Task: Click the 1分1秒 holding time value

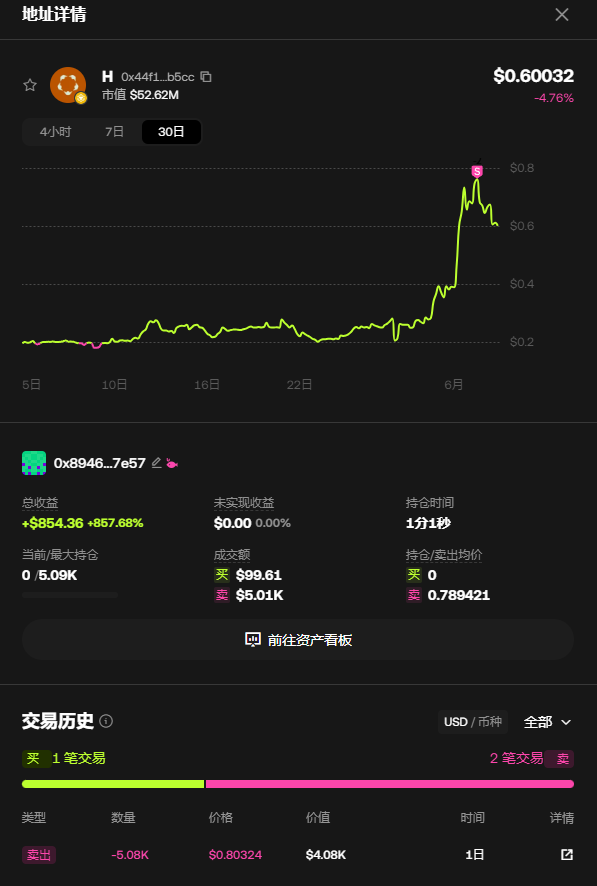Action: click(x=428, y=523)
